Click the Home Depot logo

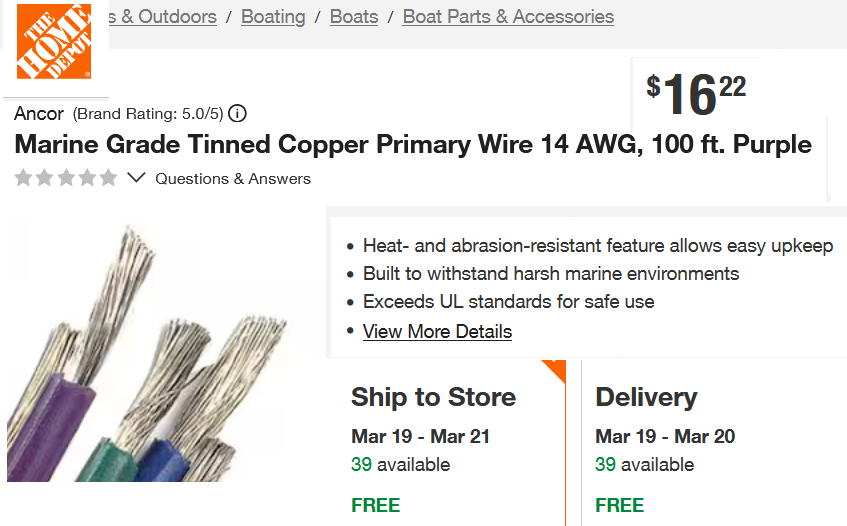coord(54,41)
